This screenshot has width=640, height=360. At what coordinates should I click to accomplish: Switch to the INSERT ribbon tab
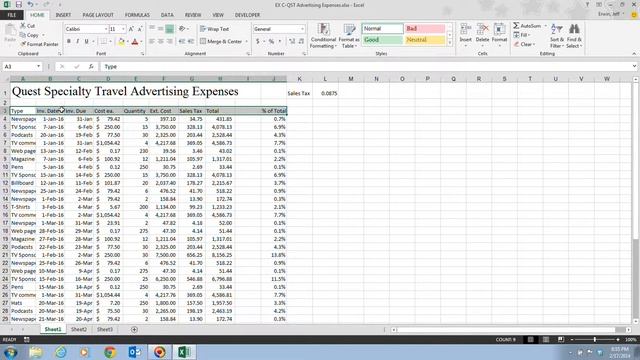(x=63, y=15)
